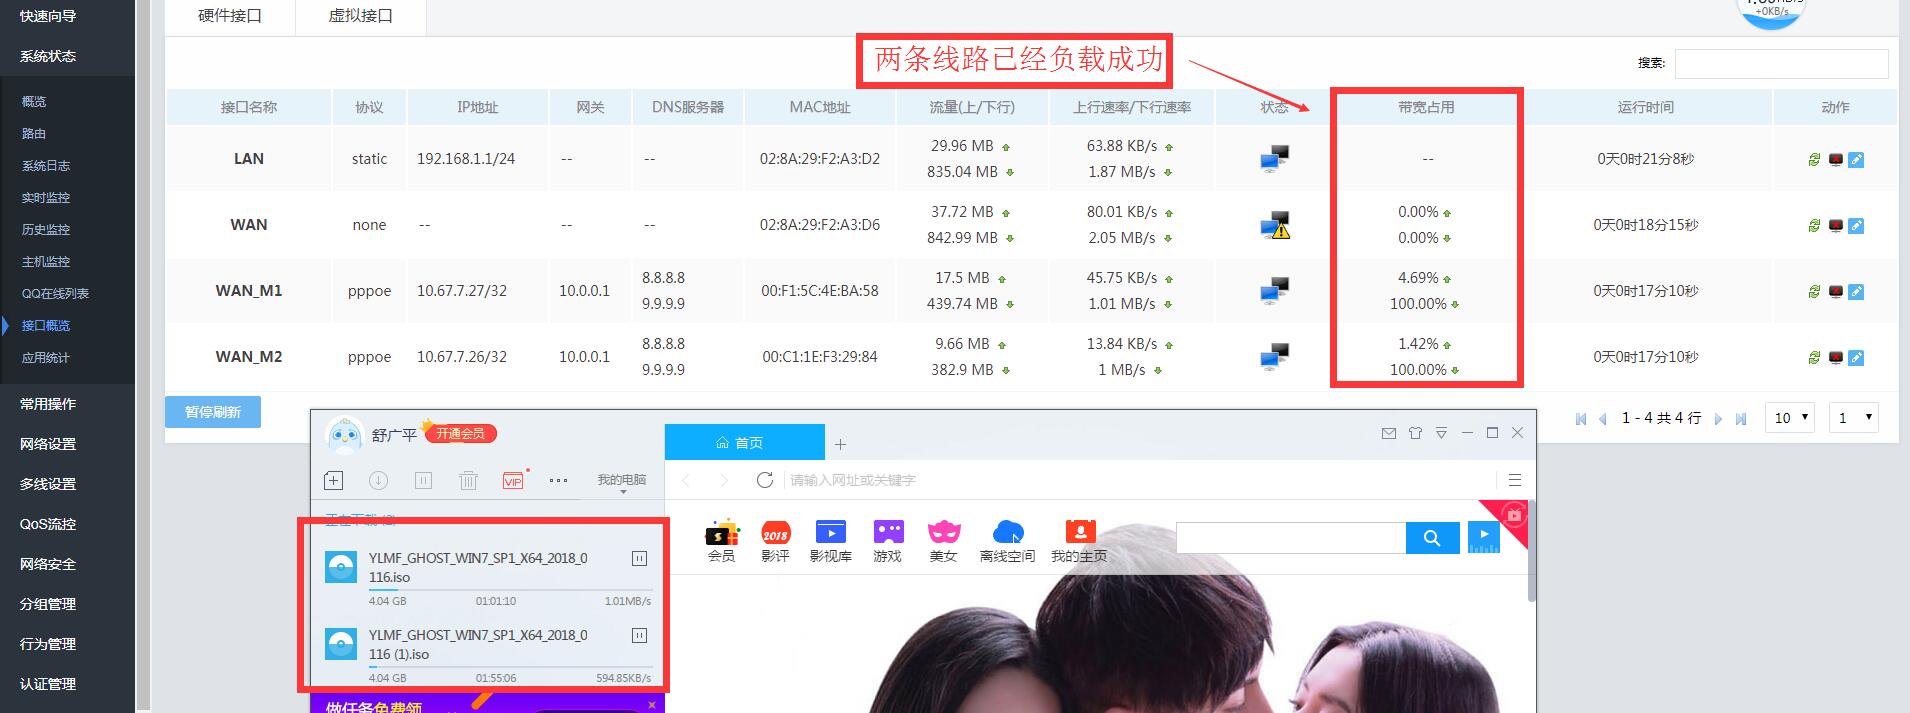Image resolution: width=1910 pixels, height=713 pixels.
Task: Edit the WAN_M2 interface with the pencil icon
Action: 1856,357
